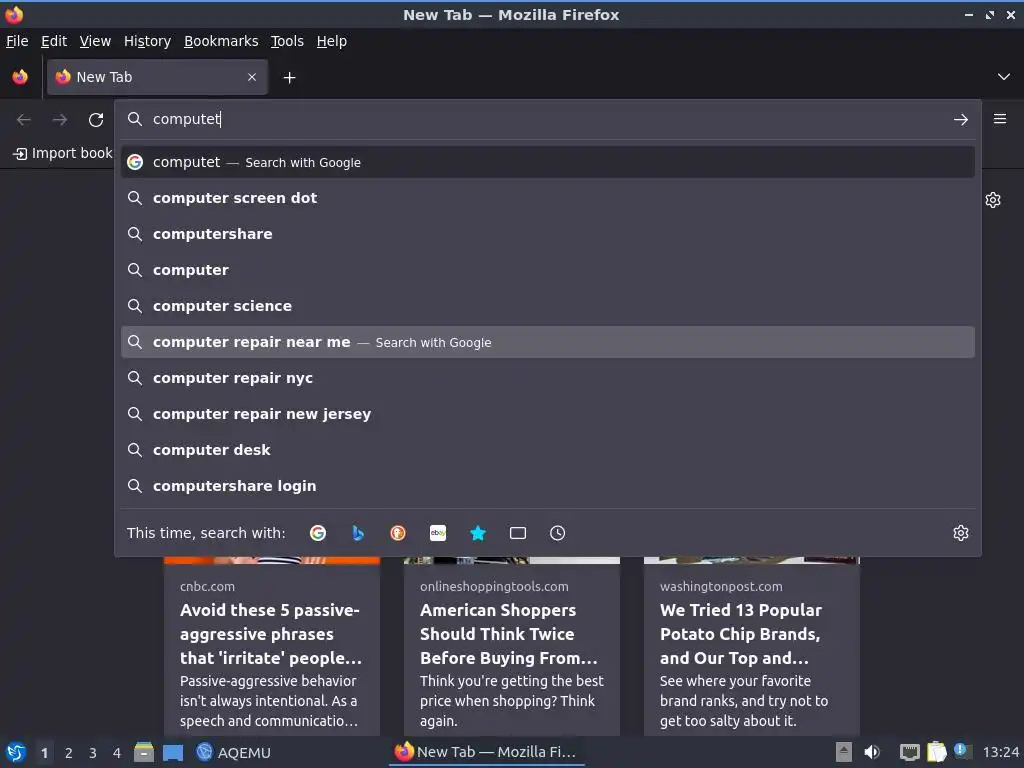Switch to AQEMU taskbar entry

tap(234, 752)
